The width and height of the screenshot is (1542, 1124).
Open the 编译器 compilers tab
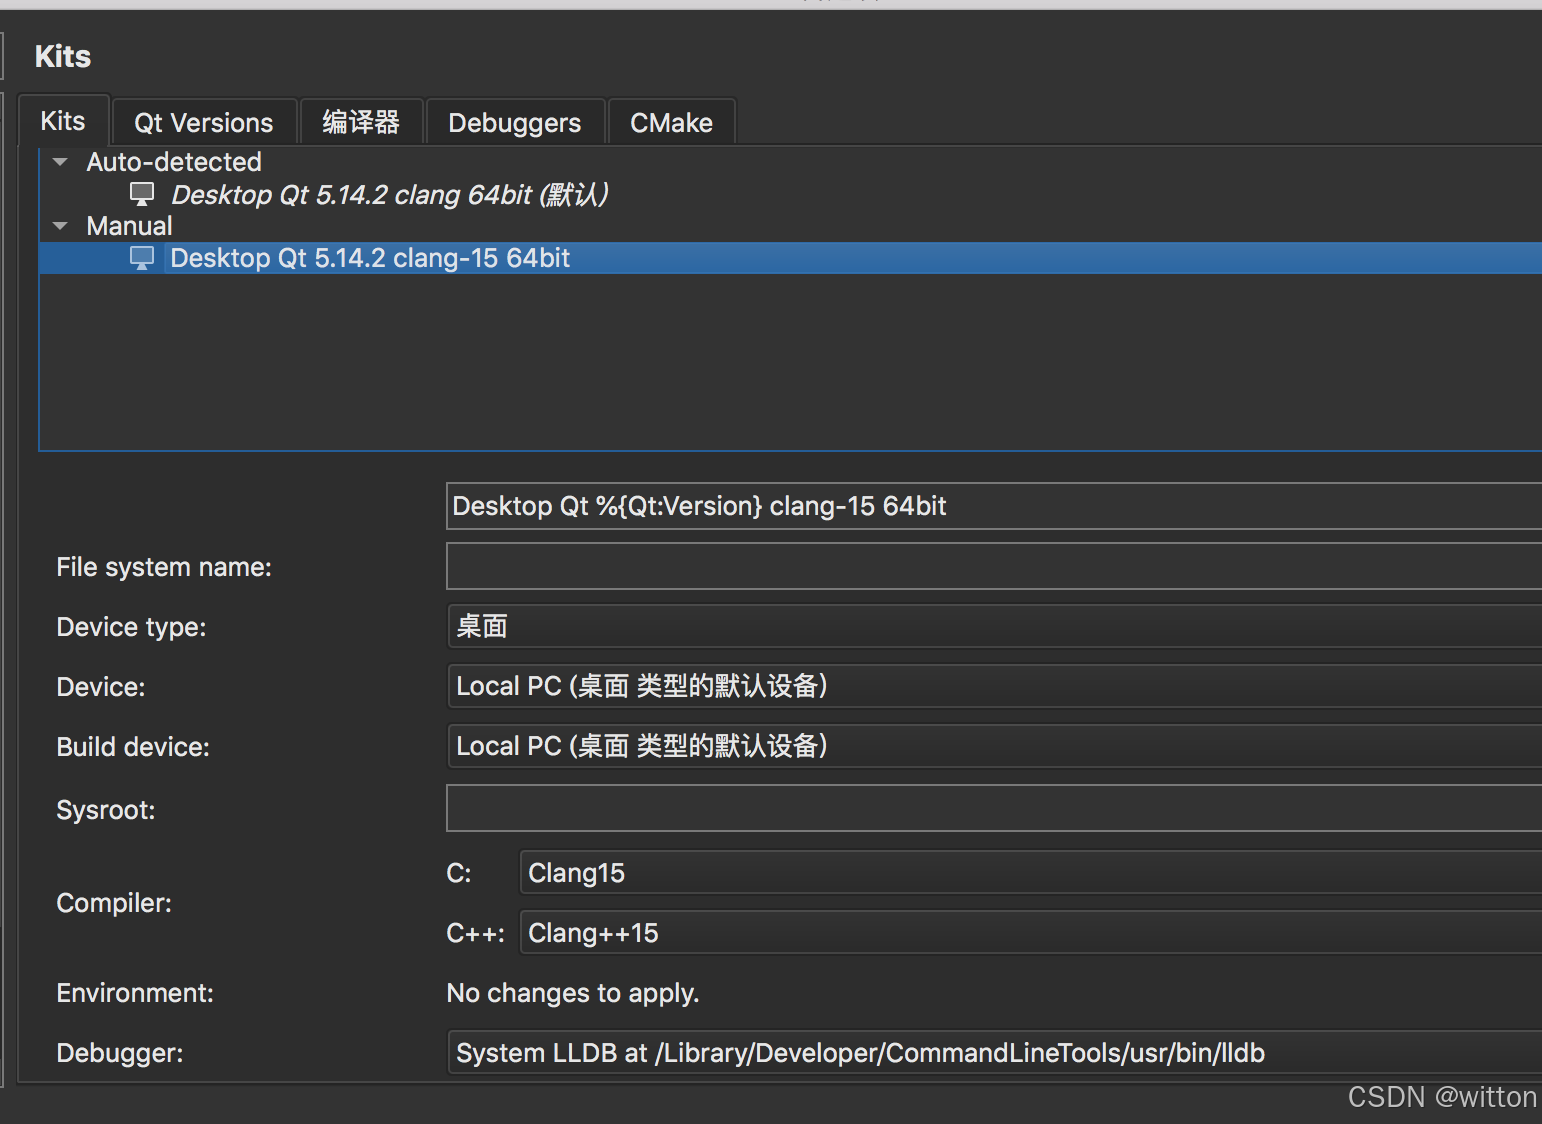(x=361, y=123)
